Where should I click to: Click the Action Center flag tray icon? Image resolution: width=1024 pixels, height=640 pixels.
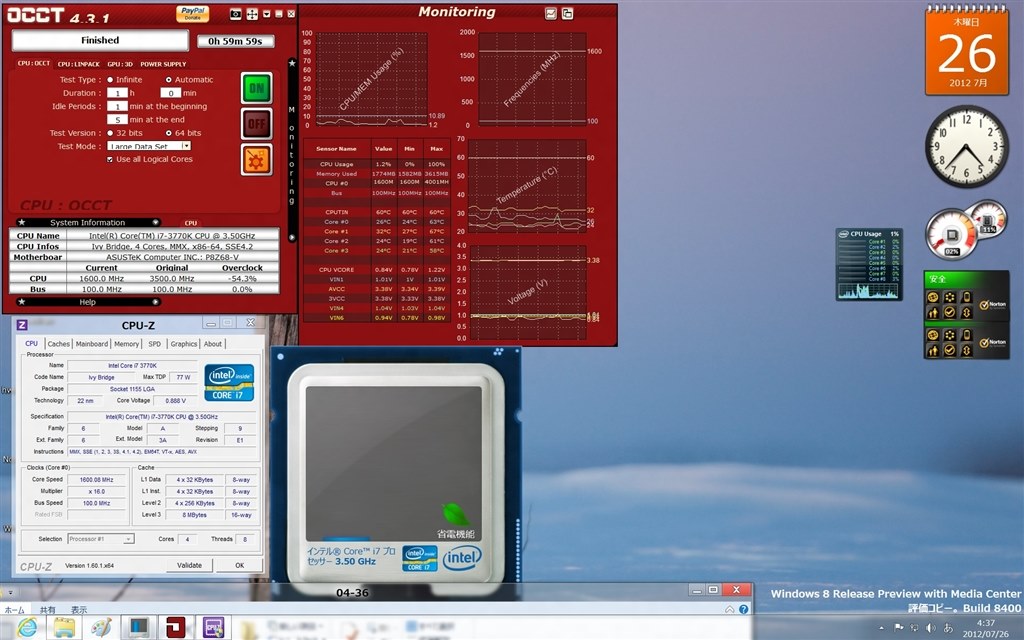point(899,628)
